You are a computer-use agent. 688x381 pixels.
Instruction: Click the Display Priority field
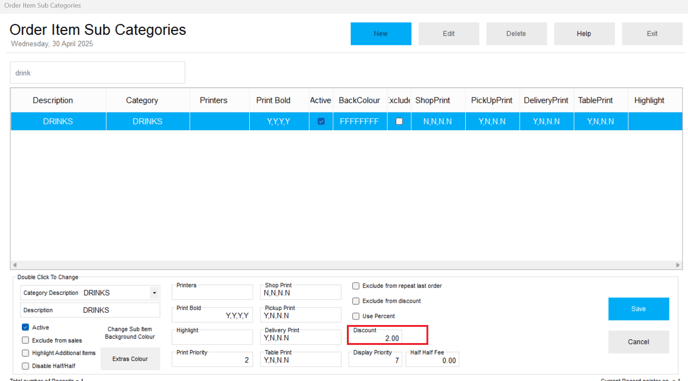(x=375, y=359)
